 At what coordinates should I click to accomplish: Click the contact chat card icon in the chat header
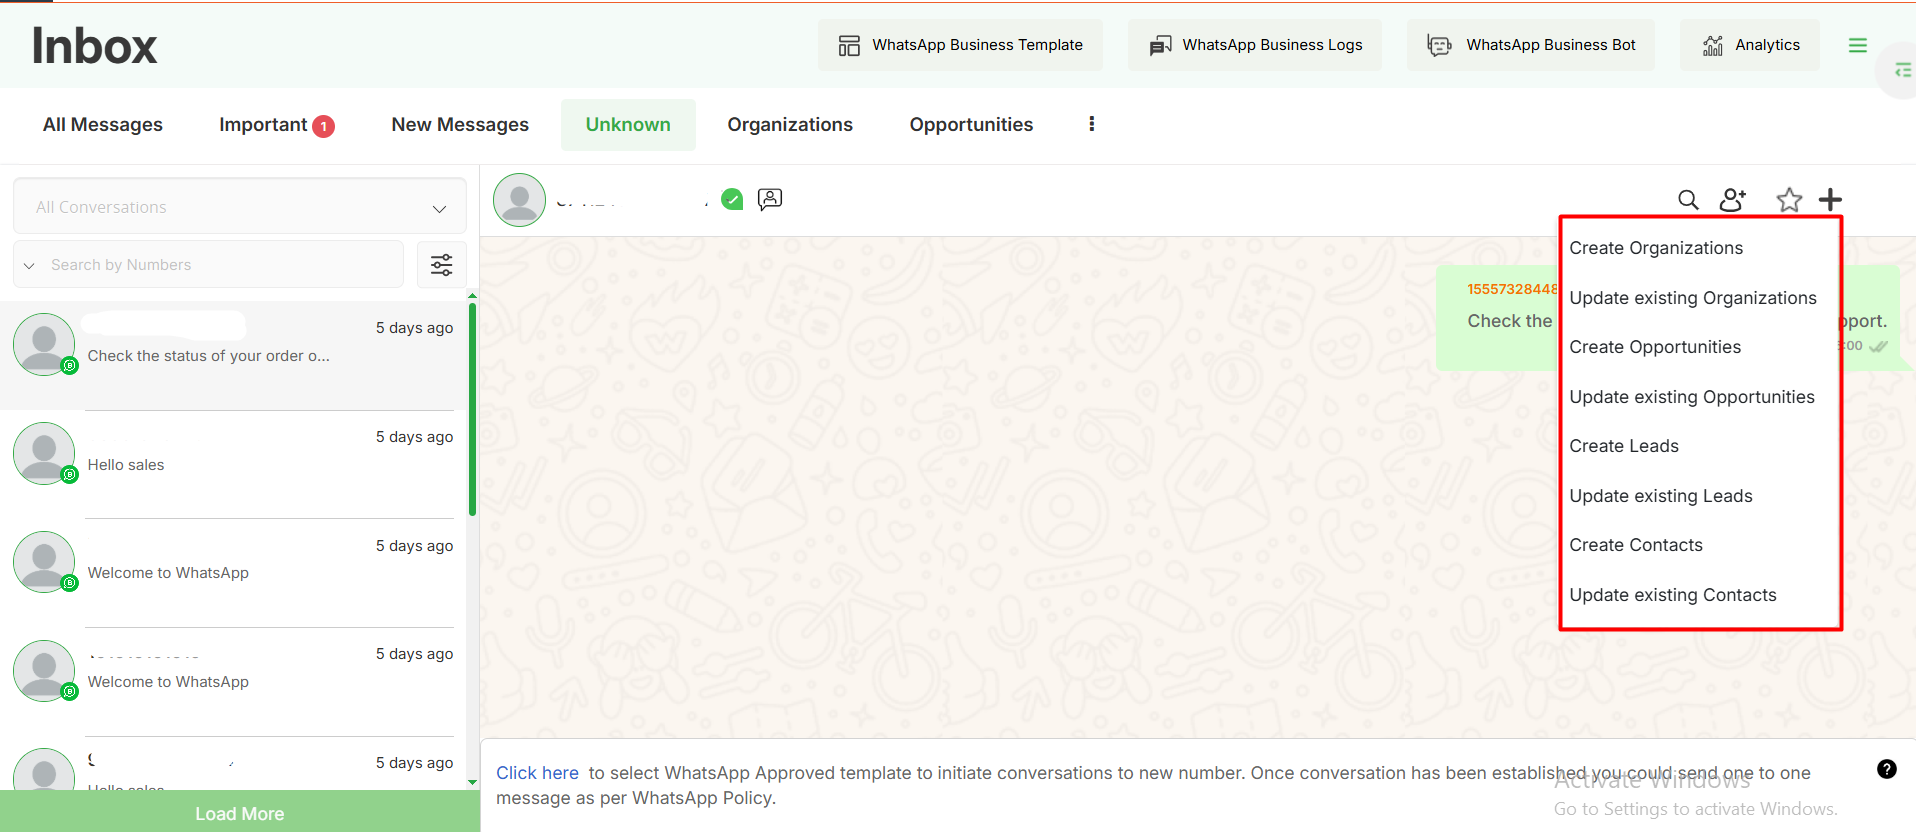coord(770,199)
